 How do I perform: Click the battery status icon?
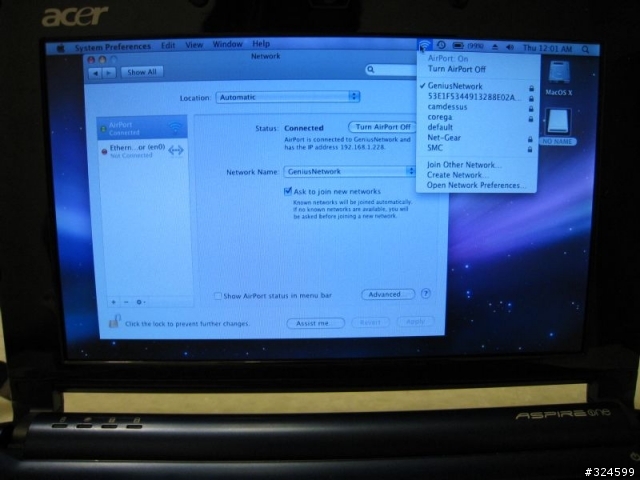pos(458,46)
